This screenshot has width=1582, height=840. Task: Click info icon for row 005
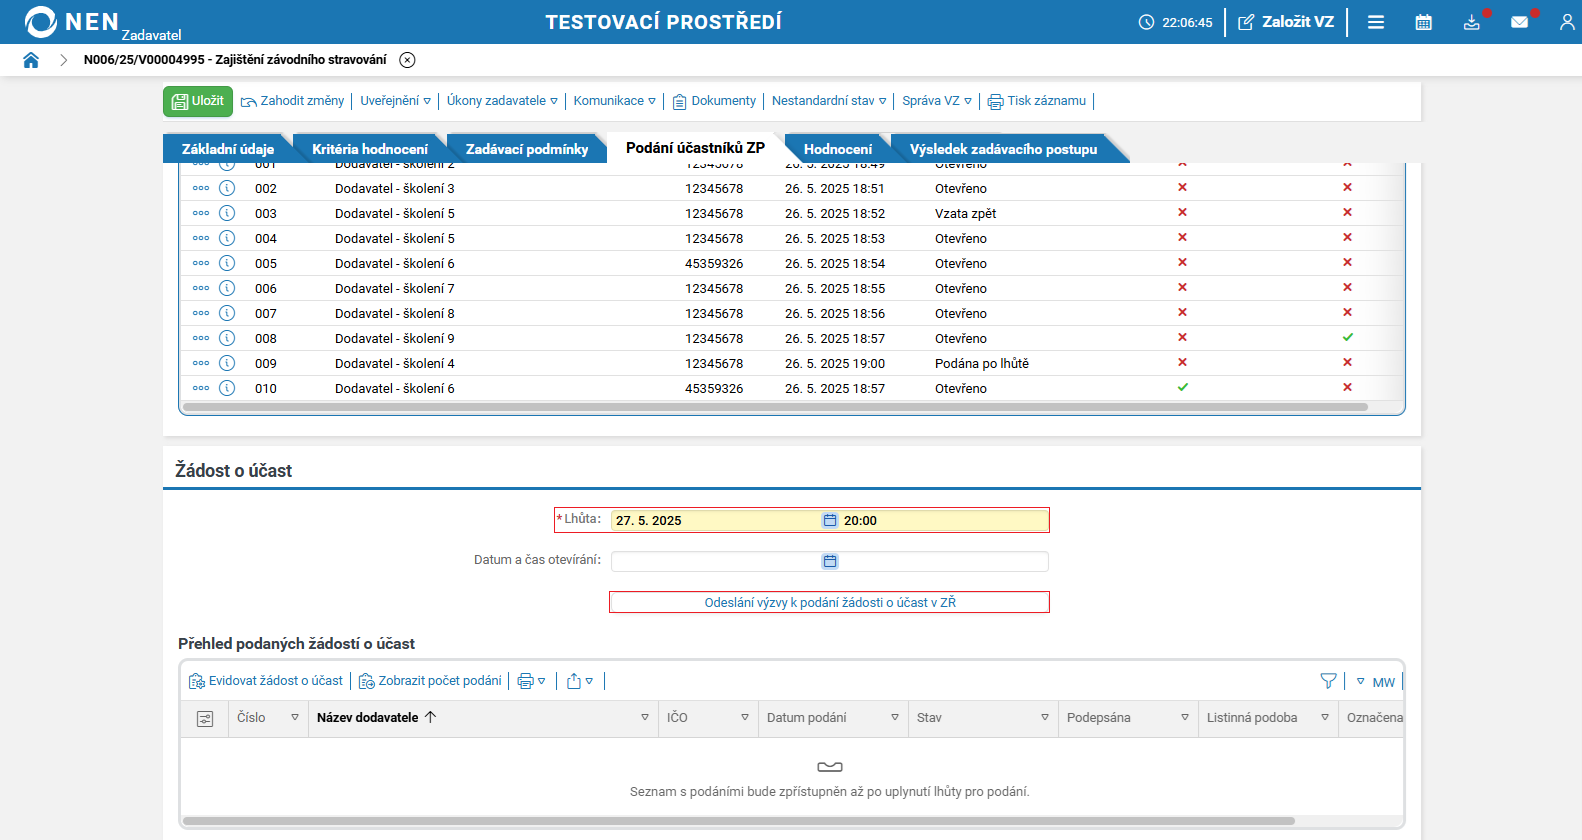(227, 263)
